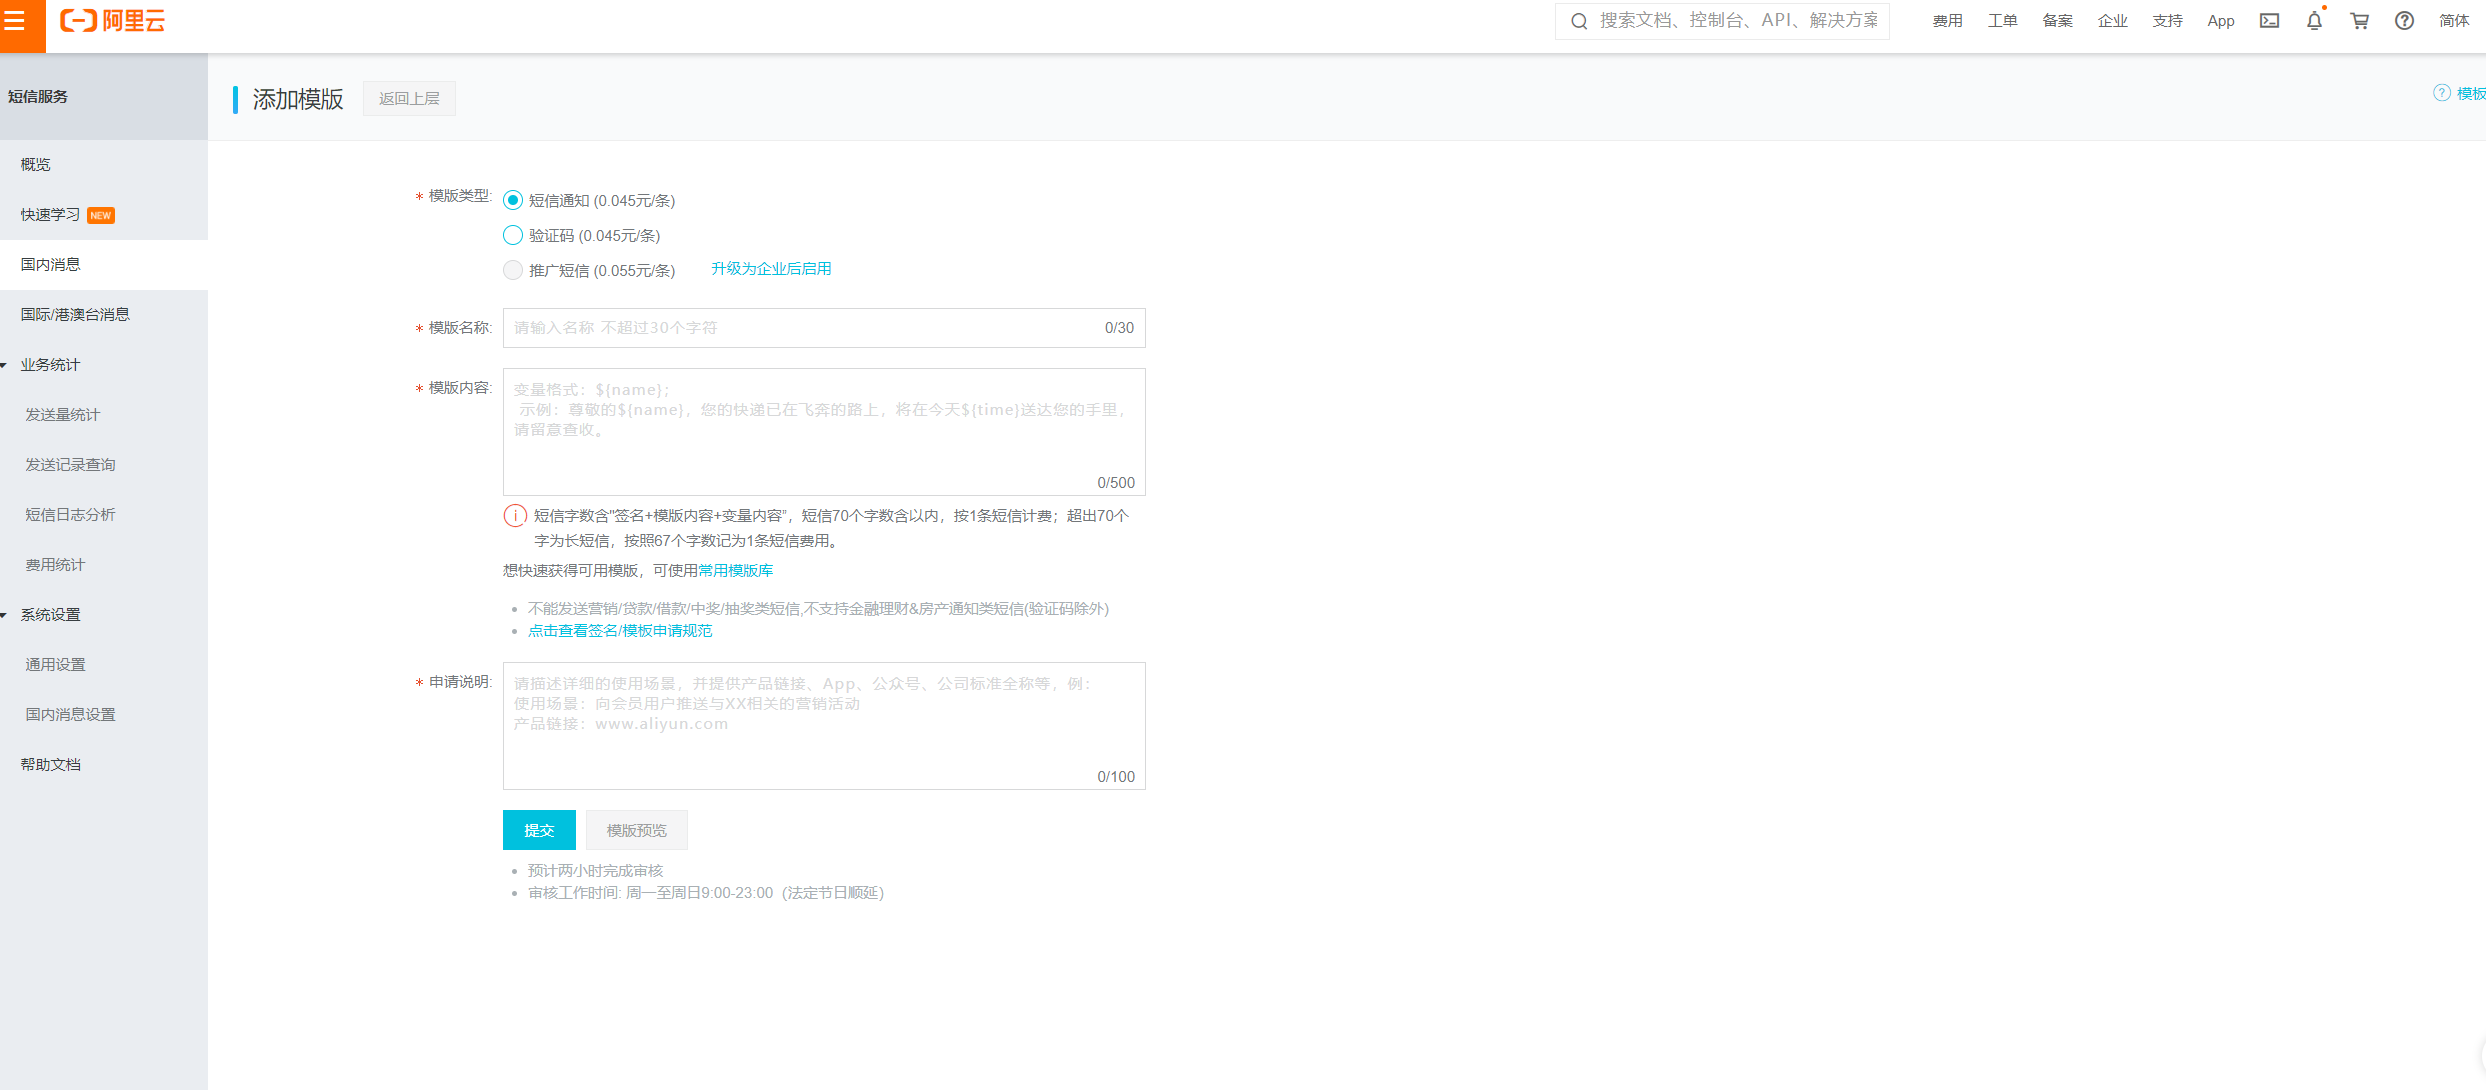
Task: Focus the top search box
Action: pos(1722,21)
